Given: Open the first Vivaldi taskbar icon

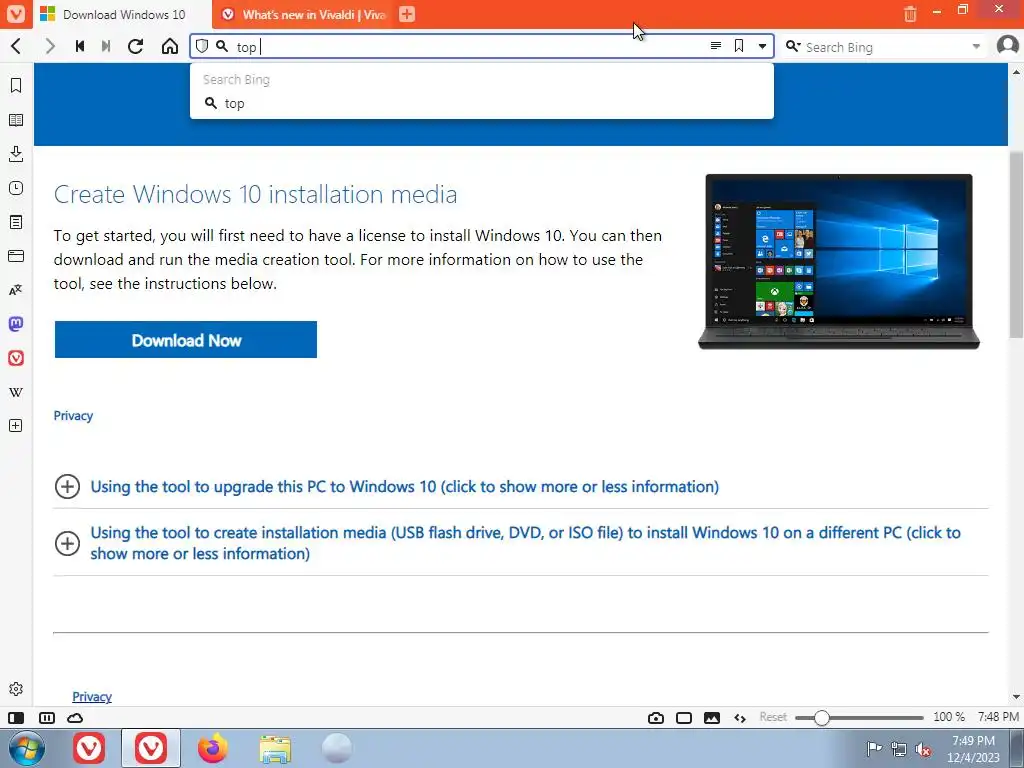Looking at the screenshot, I should tap(89, 748).
